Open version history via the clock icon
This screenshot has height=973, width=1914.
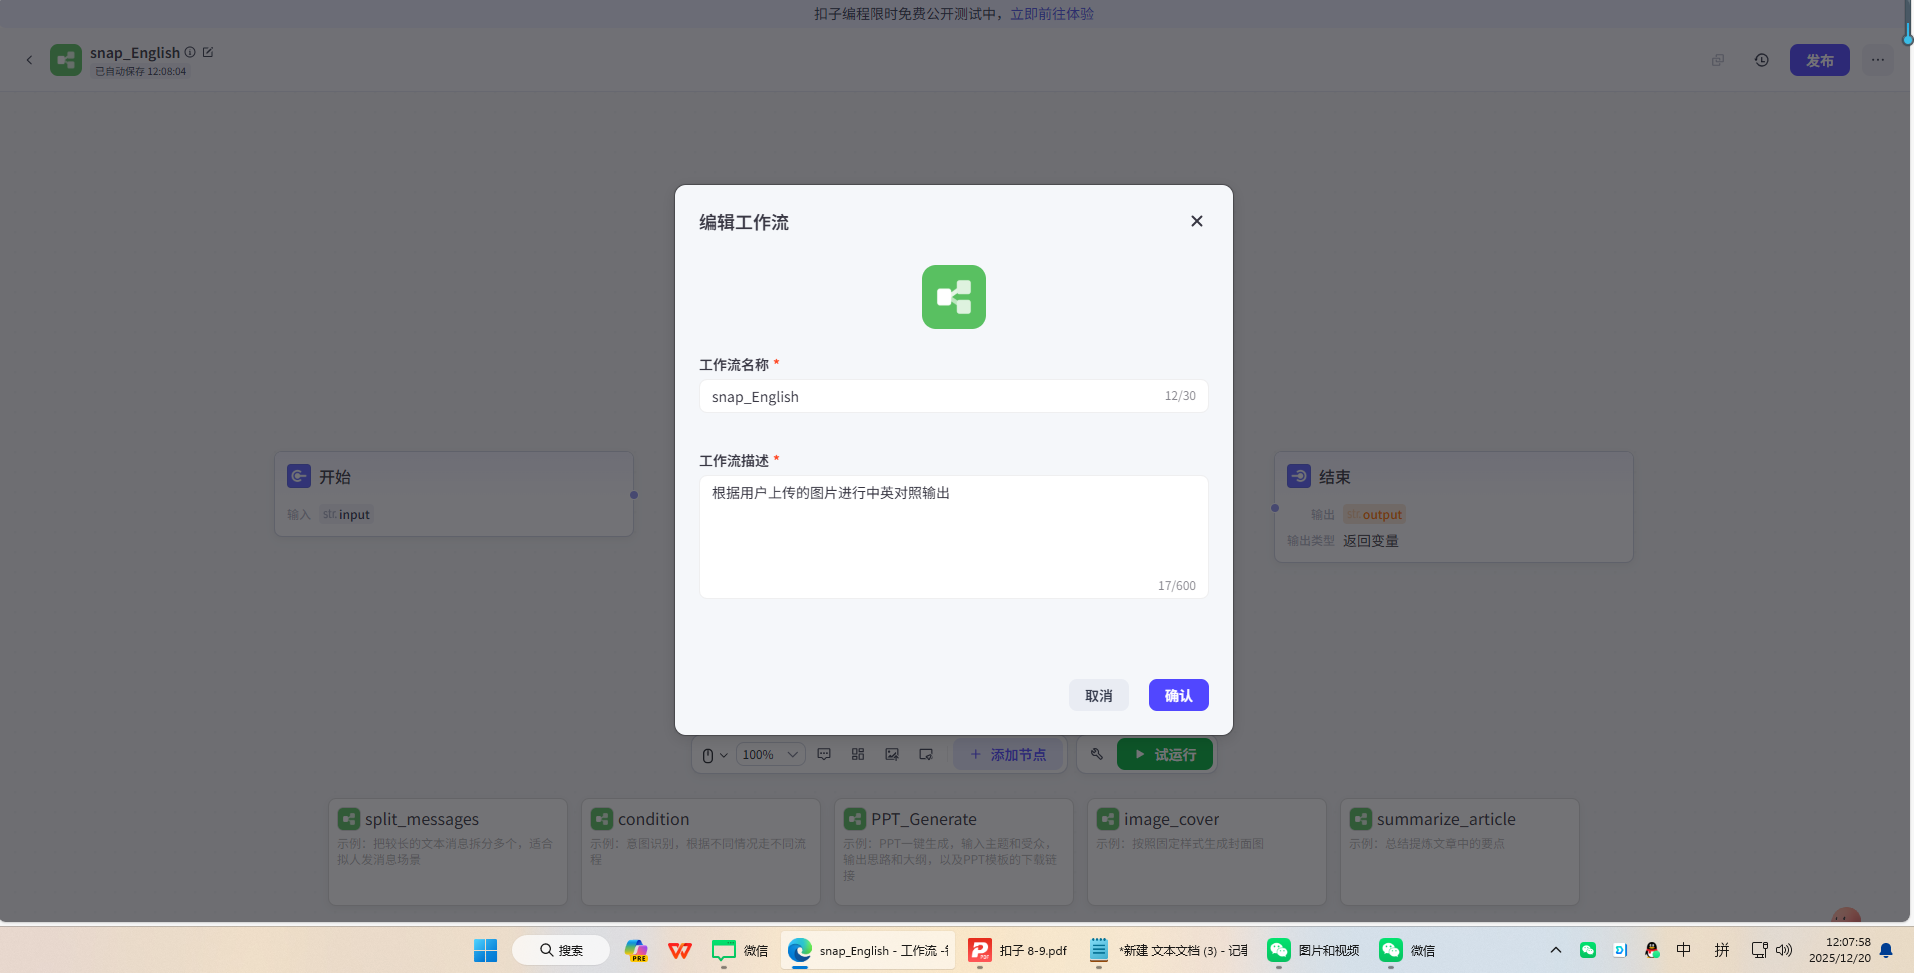pyautogui.click(x=1761, y=60)
